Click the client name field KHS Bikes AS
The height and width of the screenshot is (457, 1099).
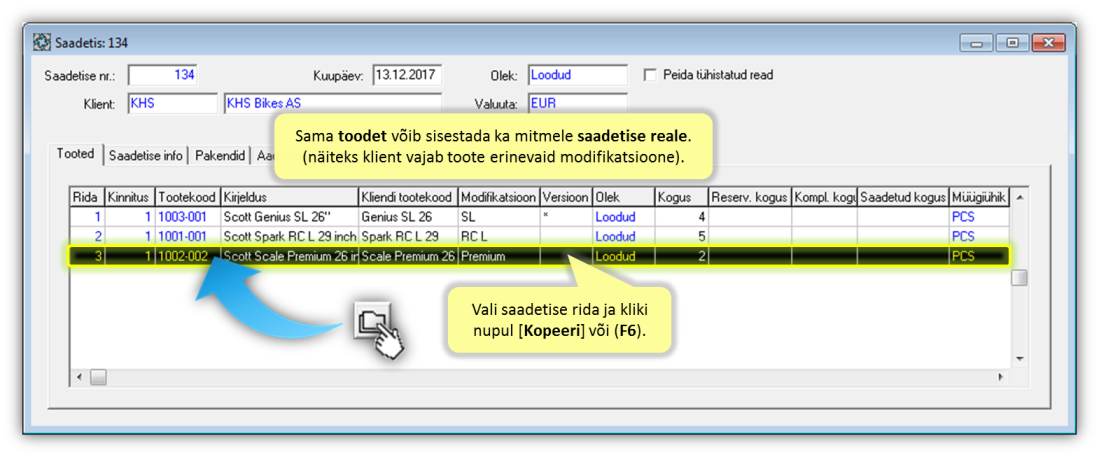[x=332, y=103]
